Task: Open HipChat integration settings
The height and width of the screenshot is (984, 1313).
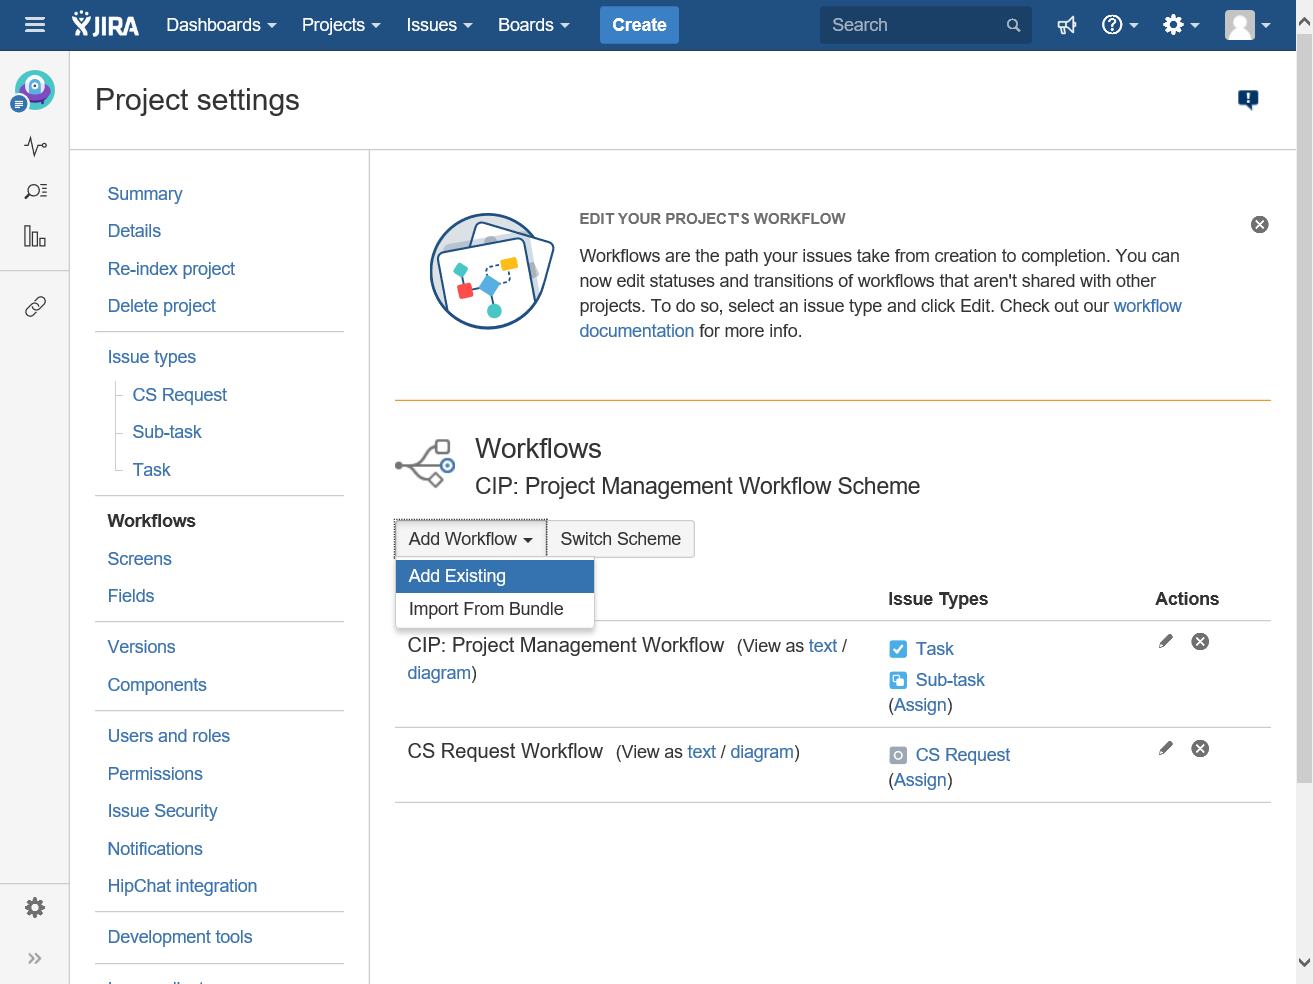Action: pyautogui.click(x=182, y=886)
